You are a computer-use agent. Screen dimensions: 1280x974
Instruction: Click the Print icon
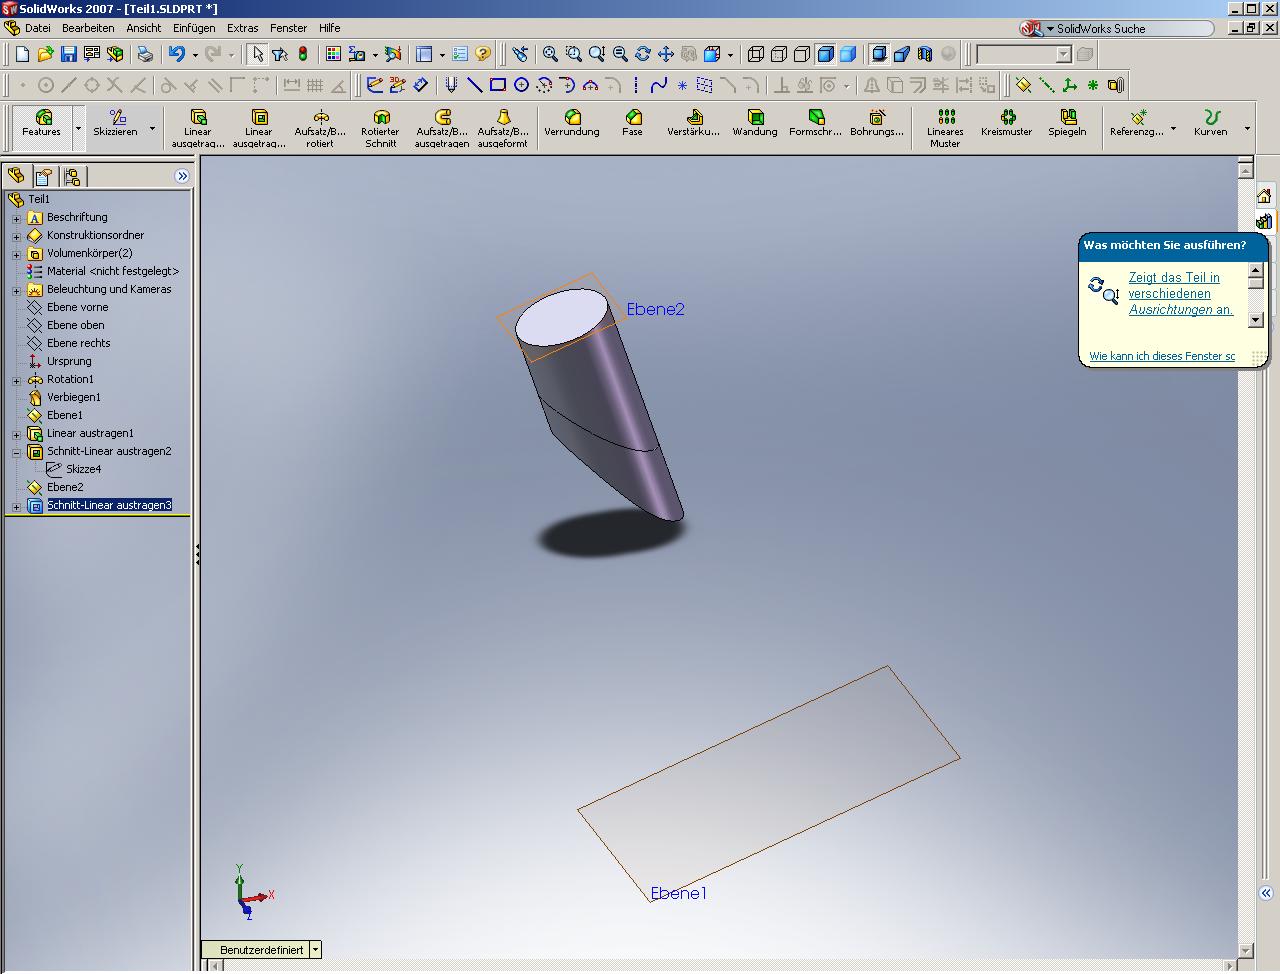[x=145, y=54]
